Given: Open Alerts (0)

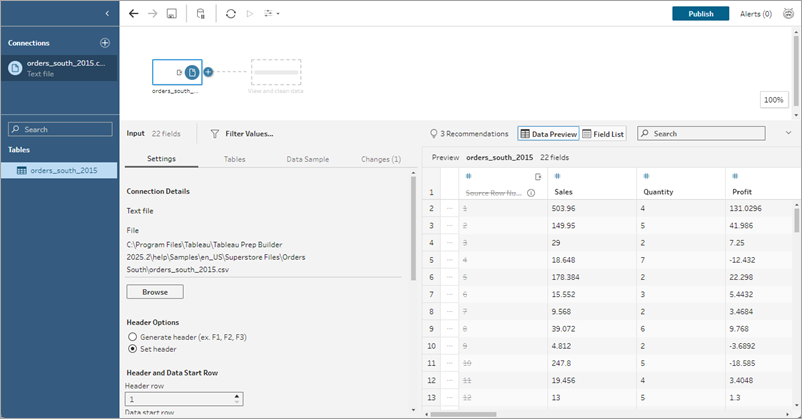Looking at the screenshot, I should [755, 14].
